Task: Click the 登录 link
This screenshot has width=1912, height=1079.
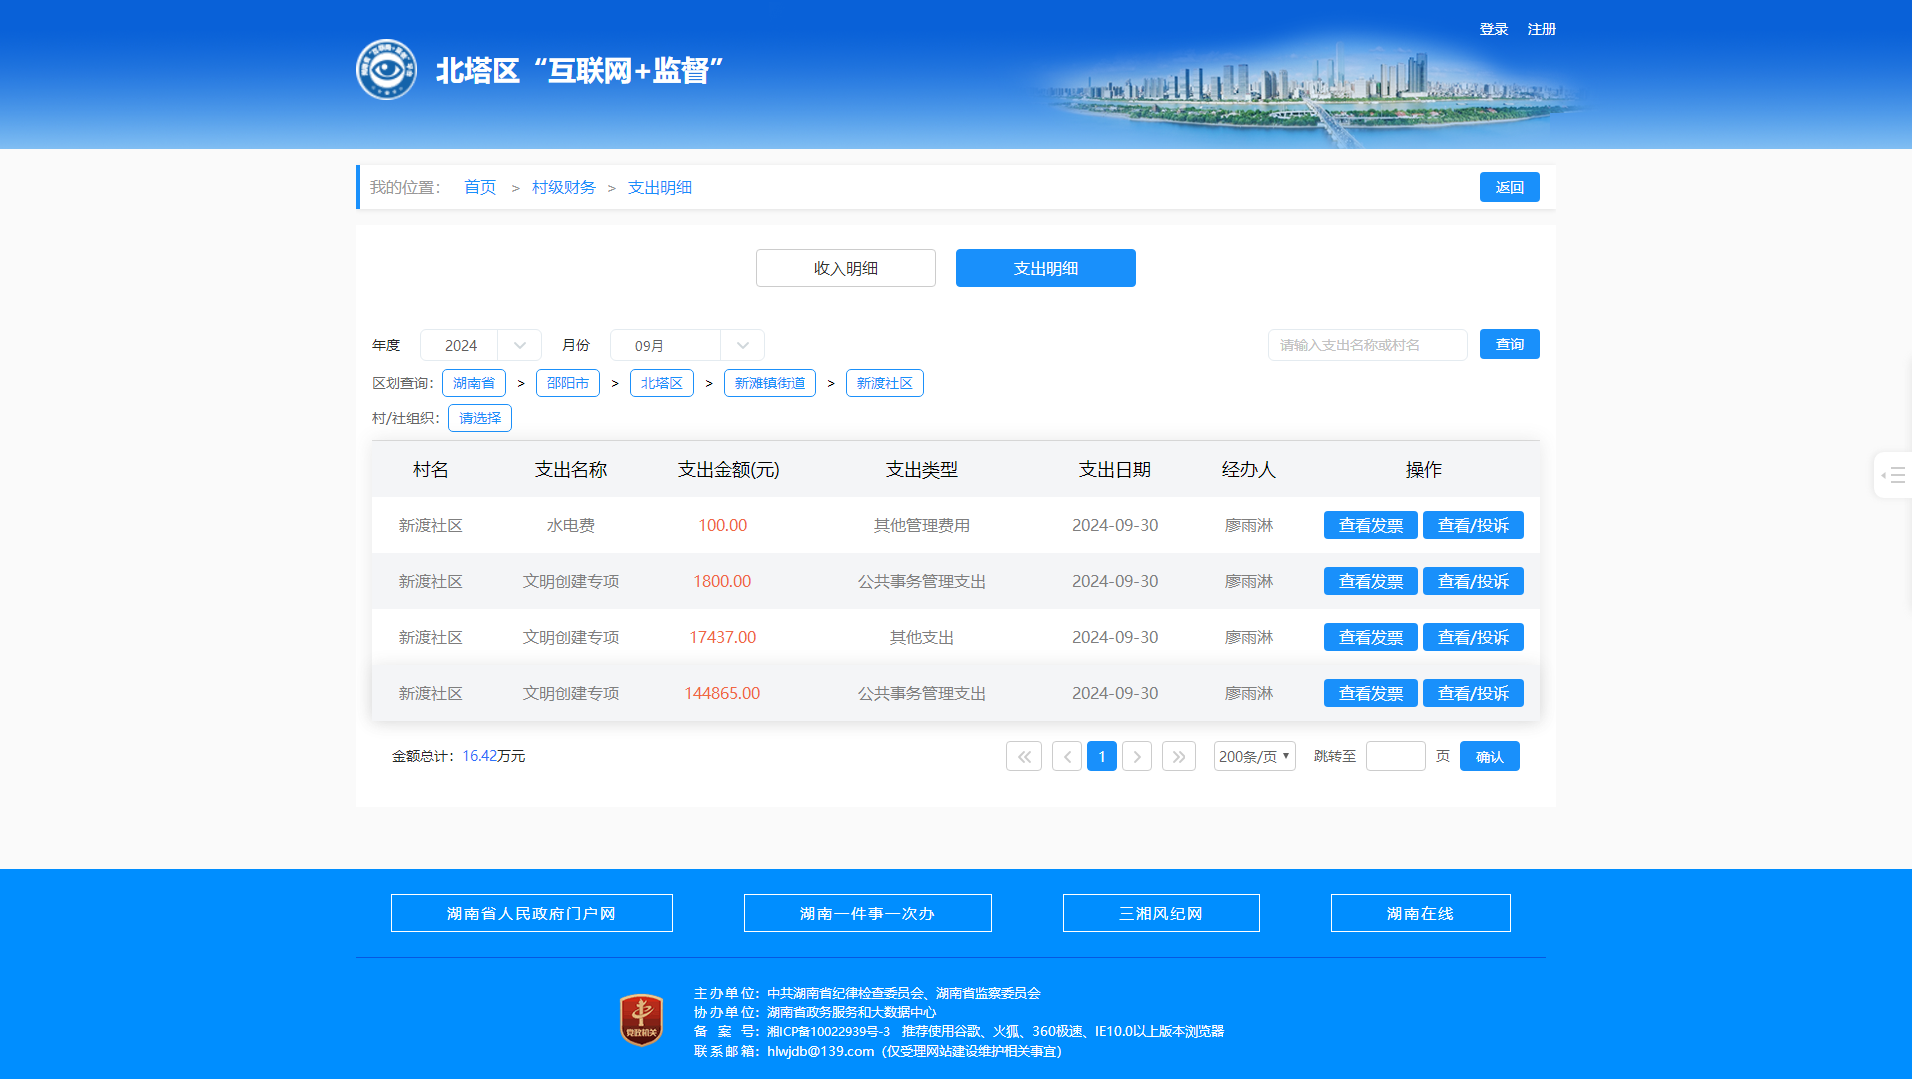Action: 1493,30
